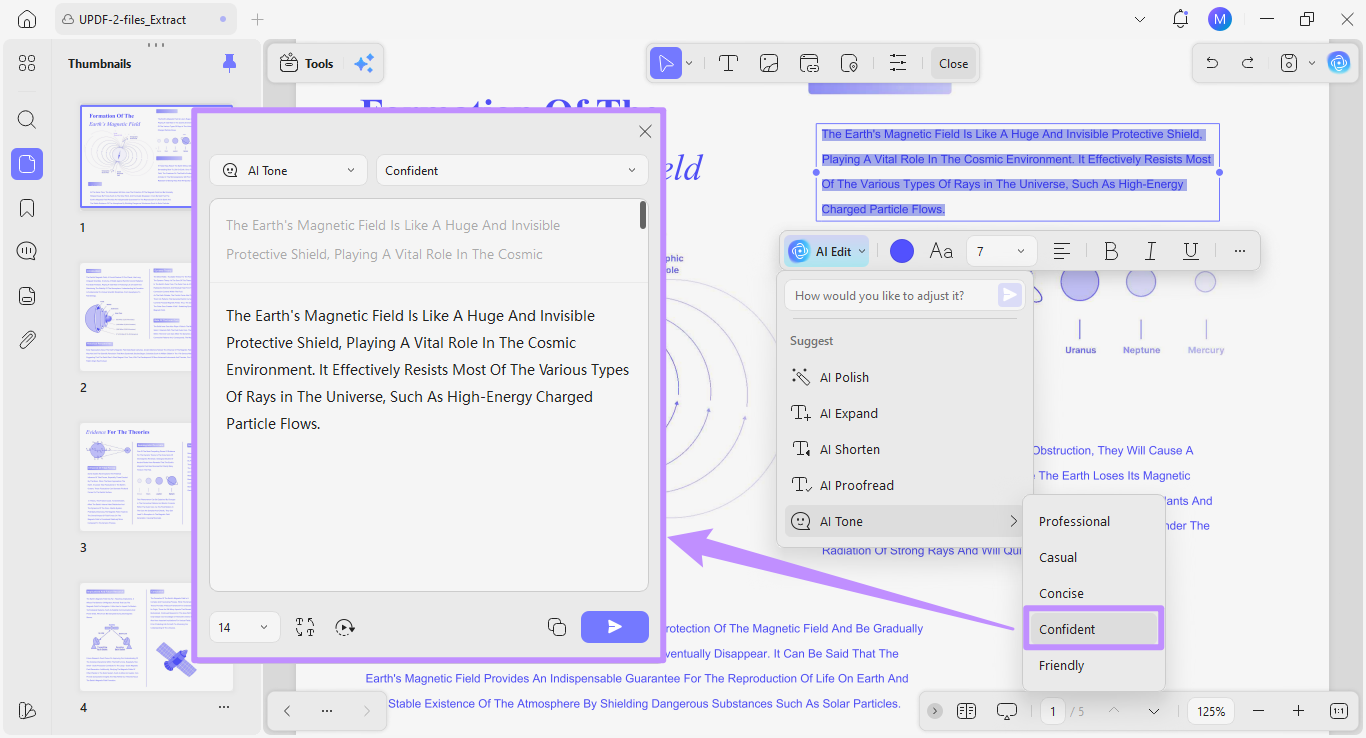Open the Layers icon at sidebar bottom
Viewport: 1366px width, 738px height.
[x=27, y=710]
